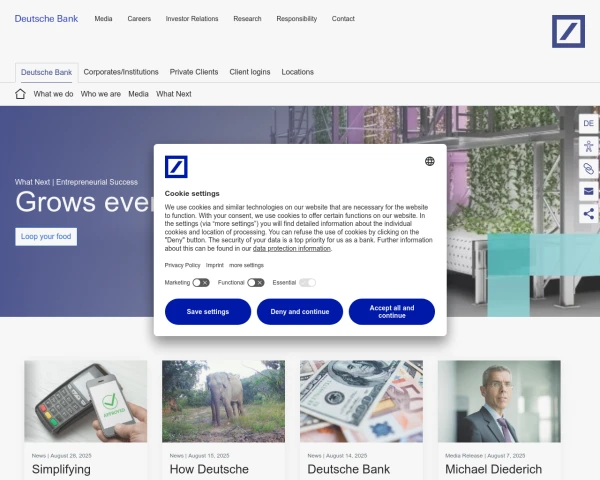
Task: Open more settings link in cookie dialog
Action: click(246, 265)
